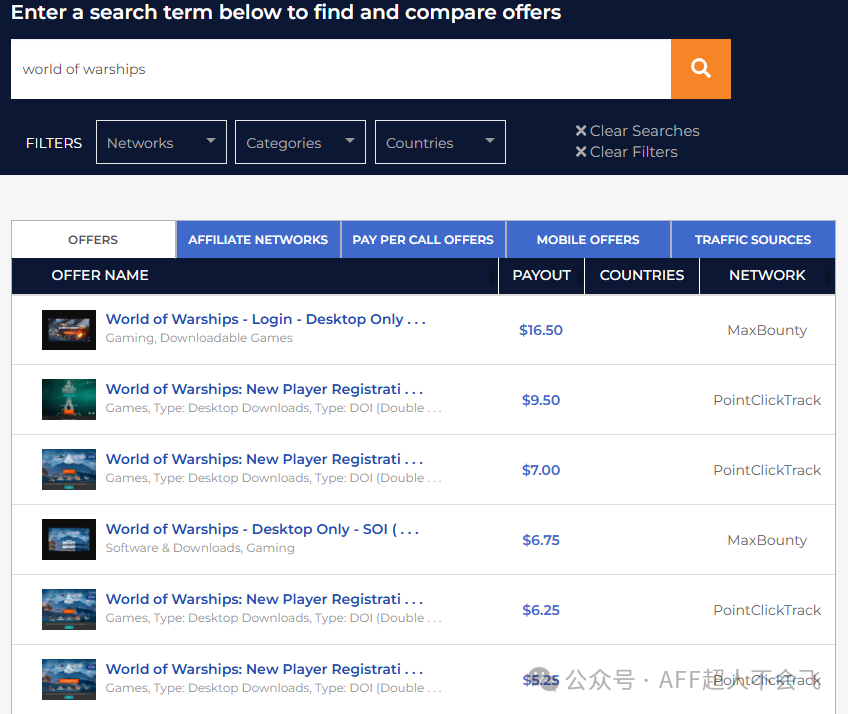This screenshot has width=848, height=714.
Task: Open the Traffic Sources tab
Action: pyautogui.click(x=753, y=240)
